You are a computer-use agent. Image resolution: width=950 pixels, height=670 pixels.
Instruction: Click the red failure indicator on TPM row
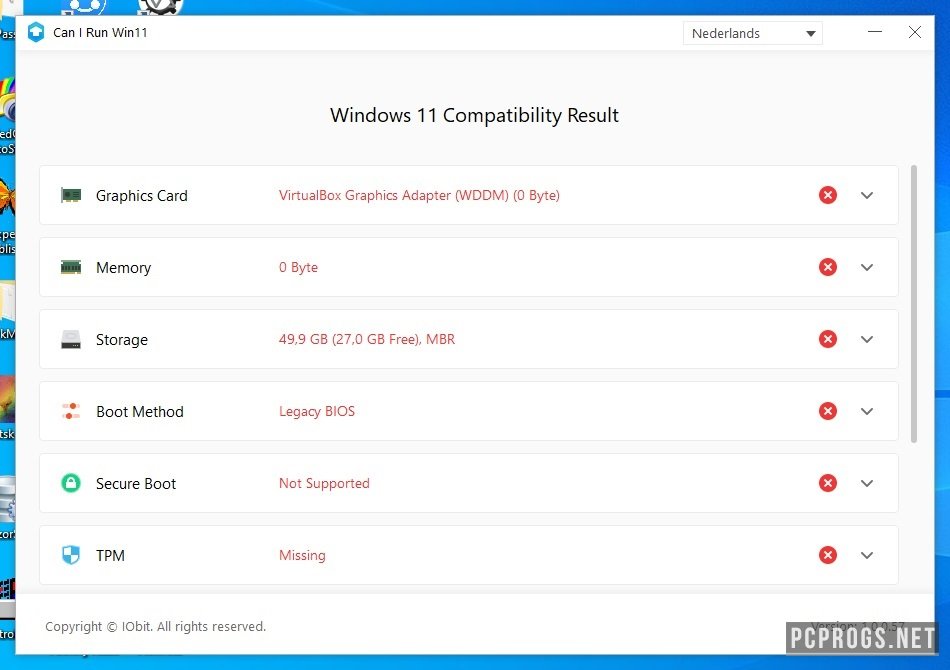click(x=828, y=555)
